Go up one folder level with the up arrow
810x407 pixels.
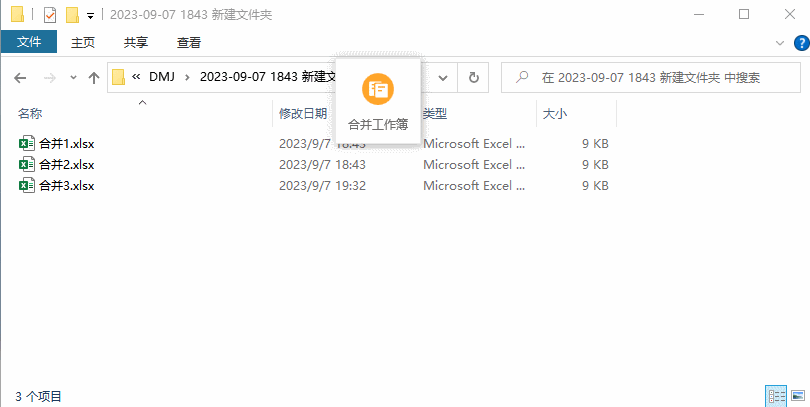[94, 78]
